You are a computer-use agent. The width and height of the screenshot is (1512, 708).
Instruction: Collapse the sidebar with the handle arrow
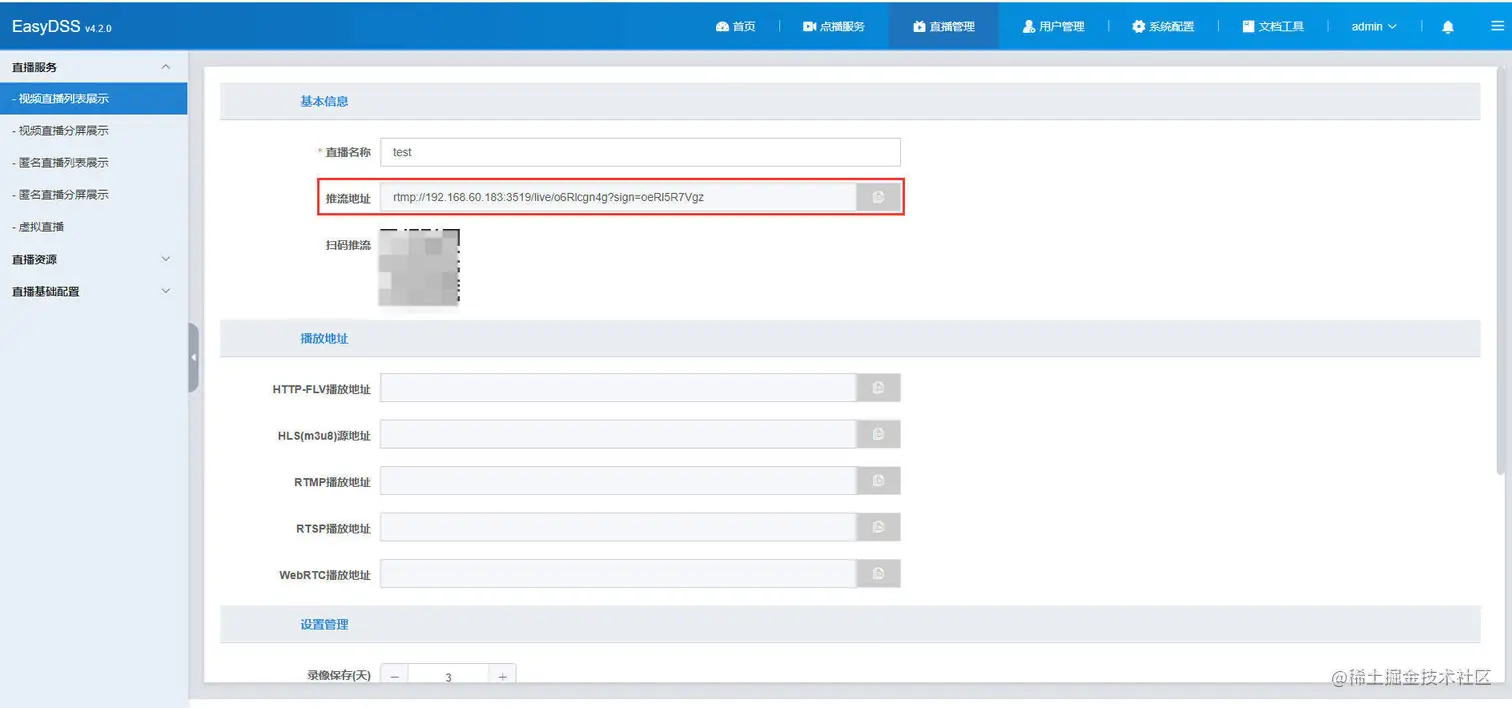coord(193,357)
